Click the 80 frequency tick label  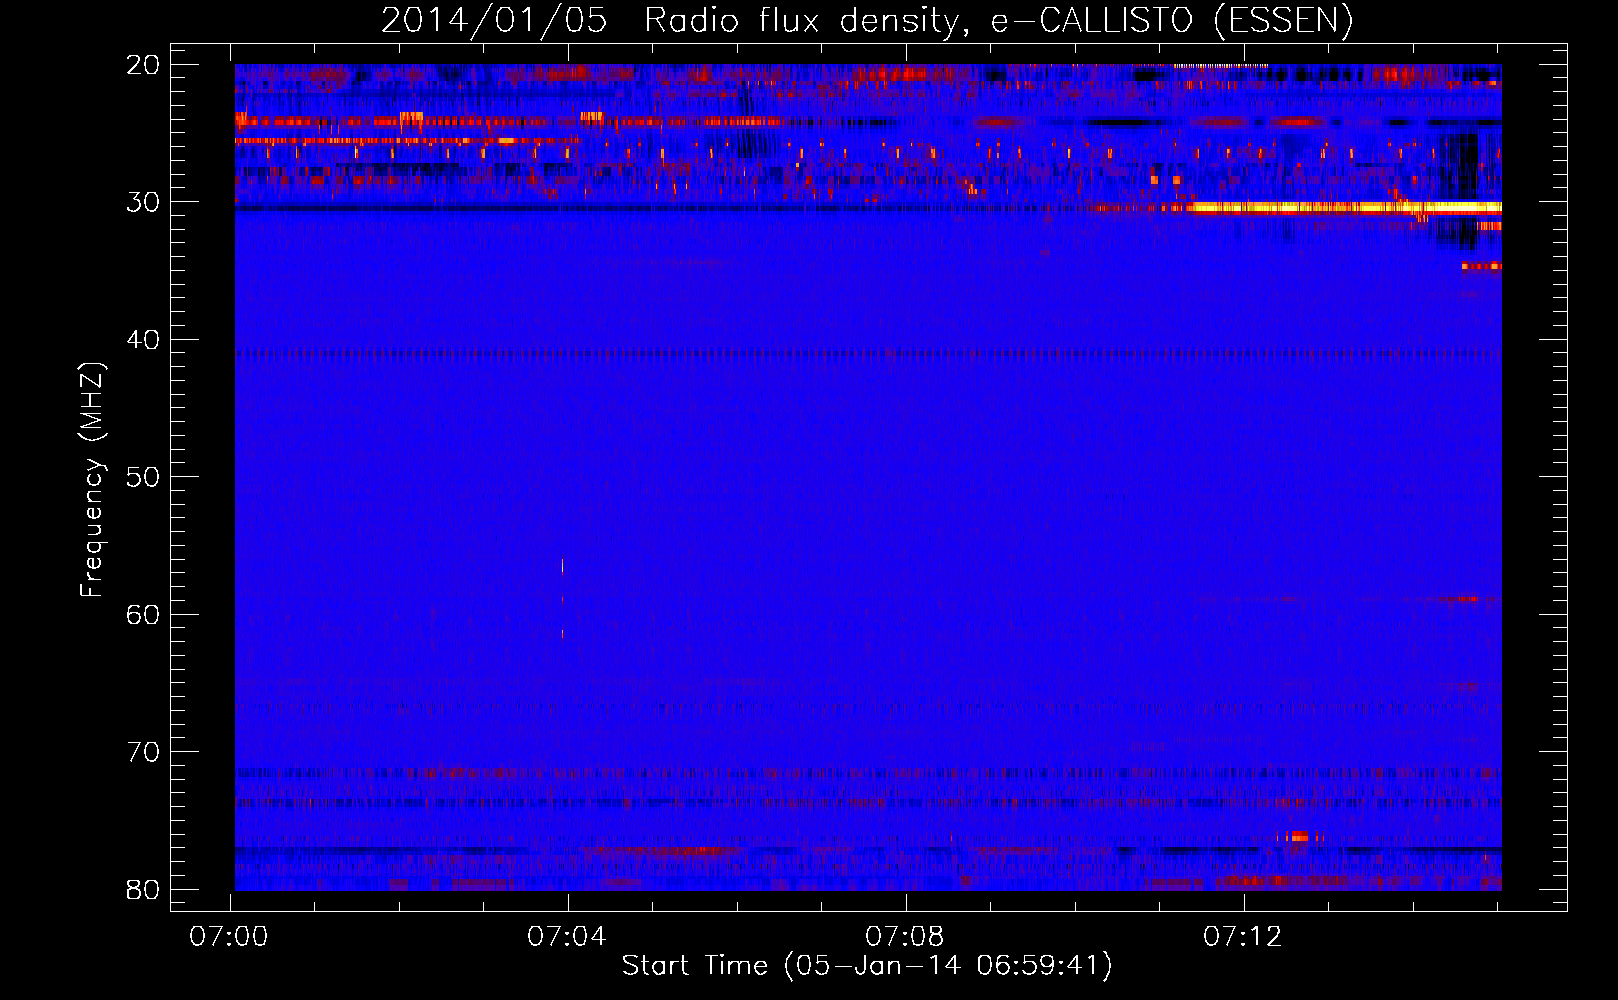pyautogui.click(x=143, y=889)
